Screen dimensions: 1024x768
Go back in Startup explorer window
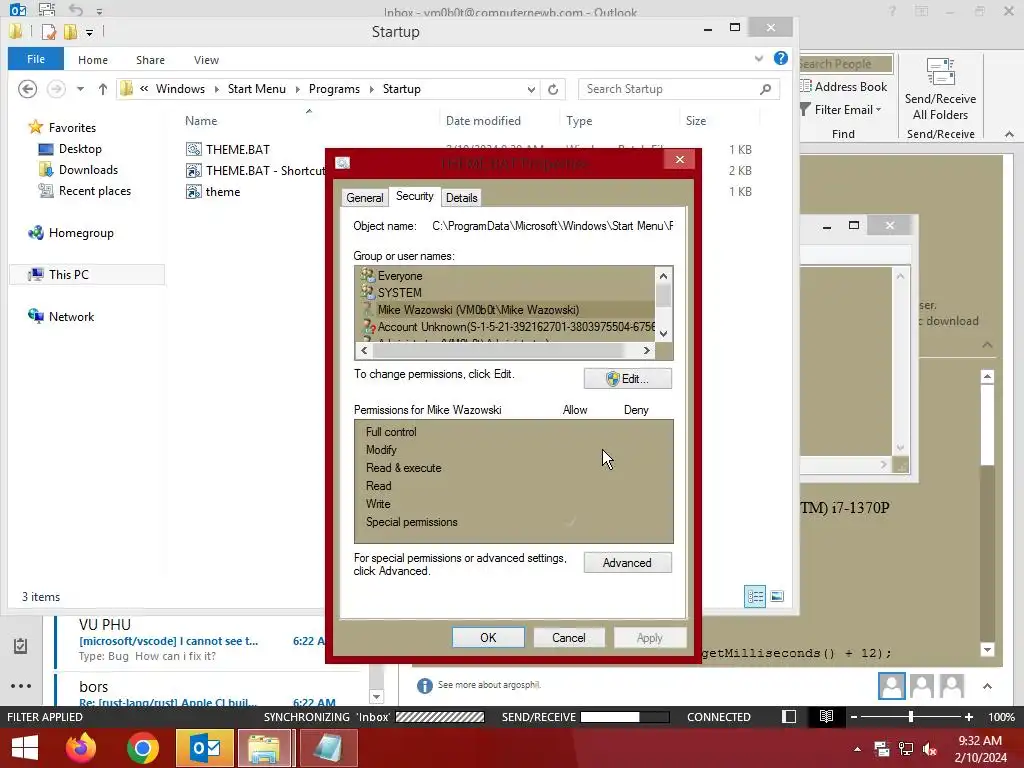pos(27,89)
